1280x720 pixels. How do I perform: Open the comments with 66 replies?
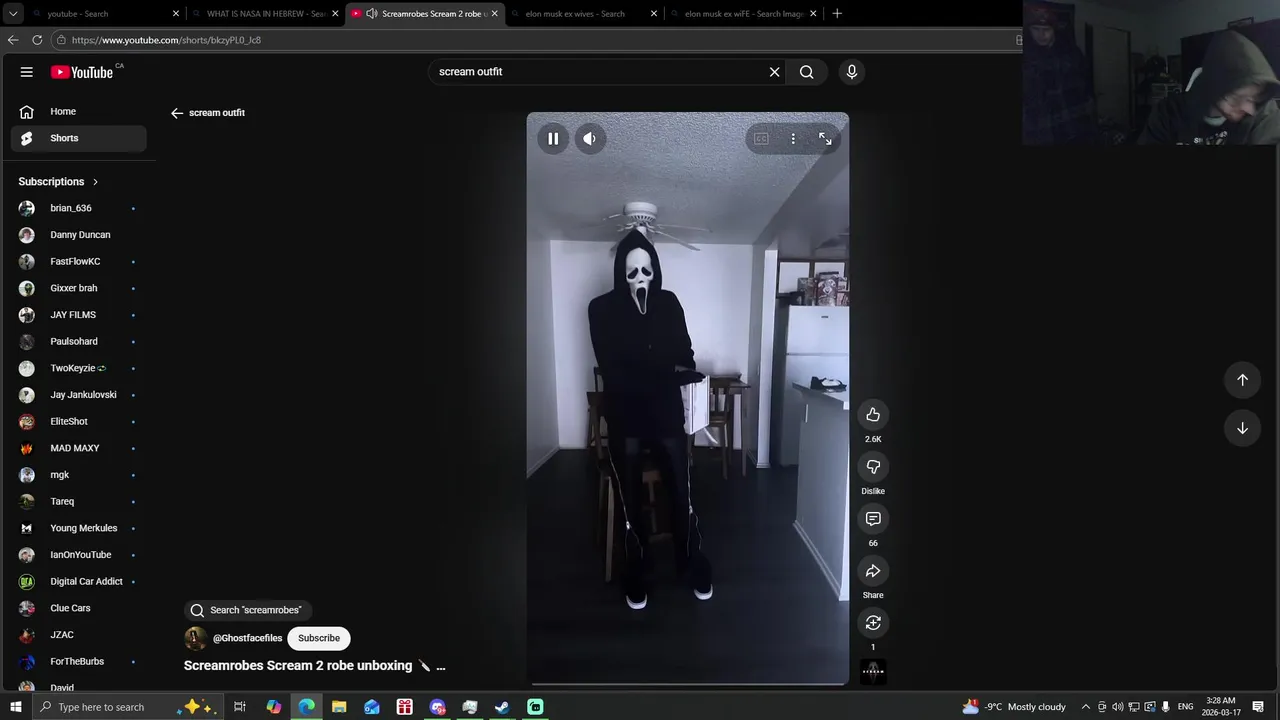(x=873, y=519)
